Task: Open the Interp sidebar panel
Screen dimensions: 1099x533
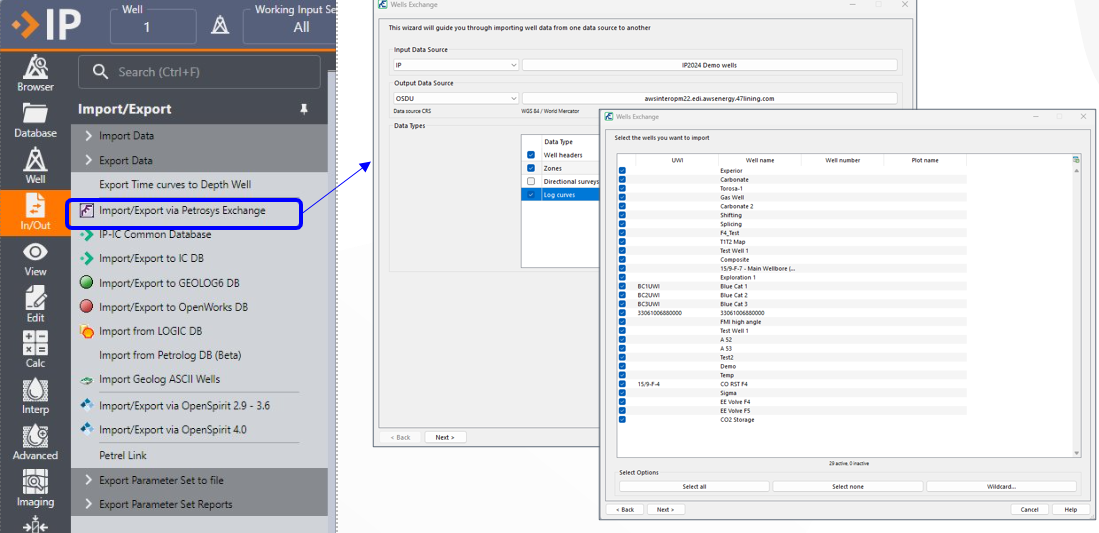Action: coord(35,396)
